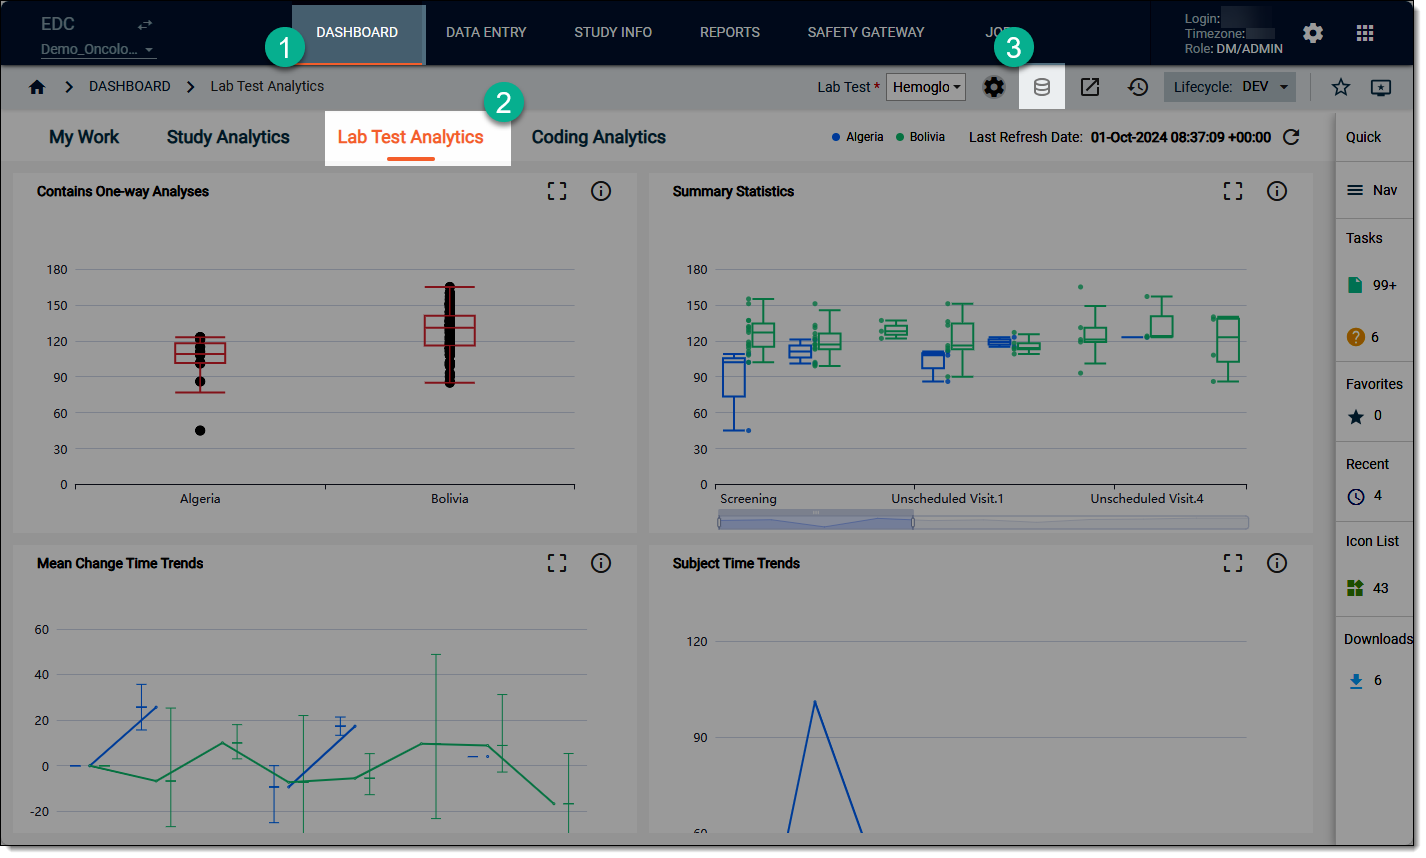This screenshot has height=858, width=1426.
Task: Click Unscheduled Visit.4 axis label
Action: coord(1147,499)
